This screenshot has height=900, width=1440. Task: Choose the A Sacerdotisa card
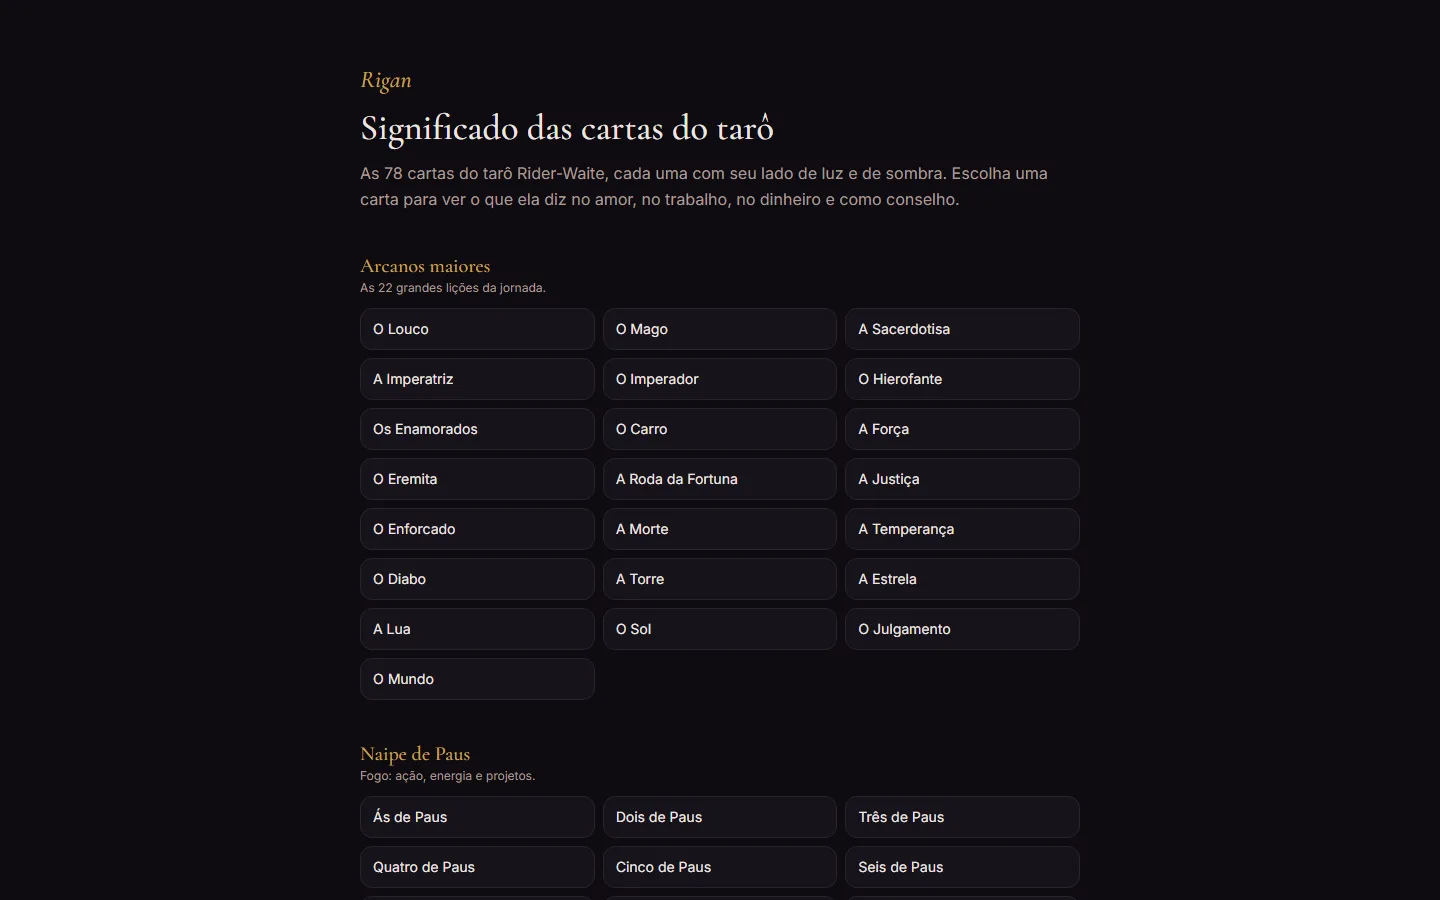click(962, 329)
